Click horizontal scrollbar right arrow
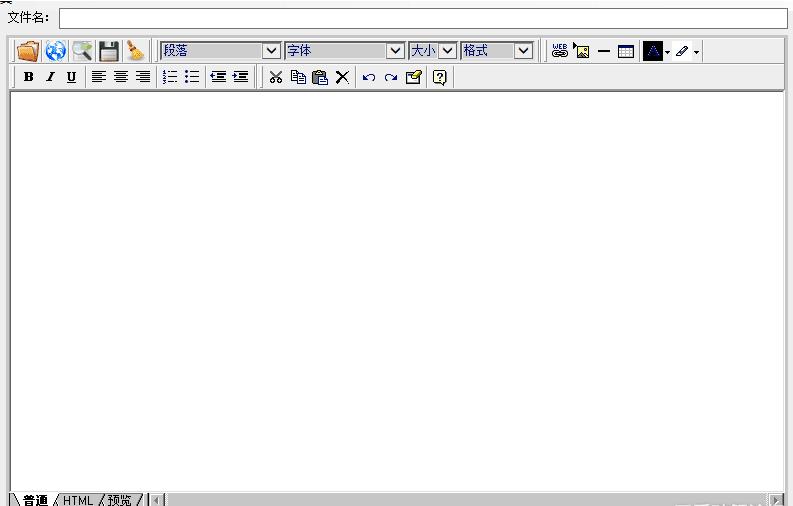The image size is (793, 506). point(777,500)
